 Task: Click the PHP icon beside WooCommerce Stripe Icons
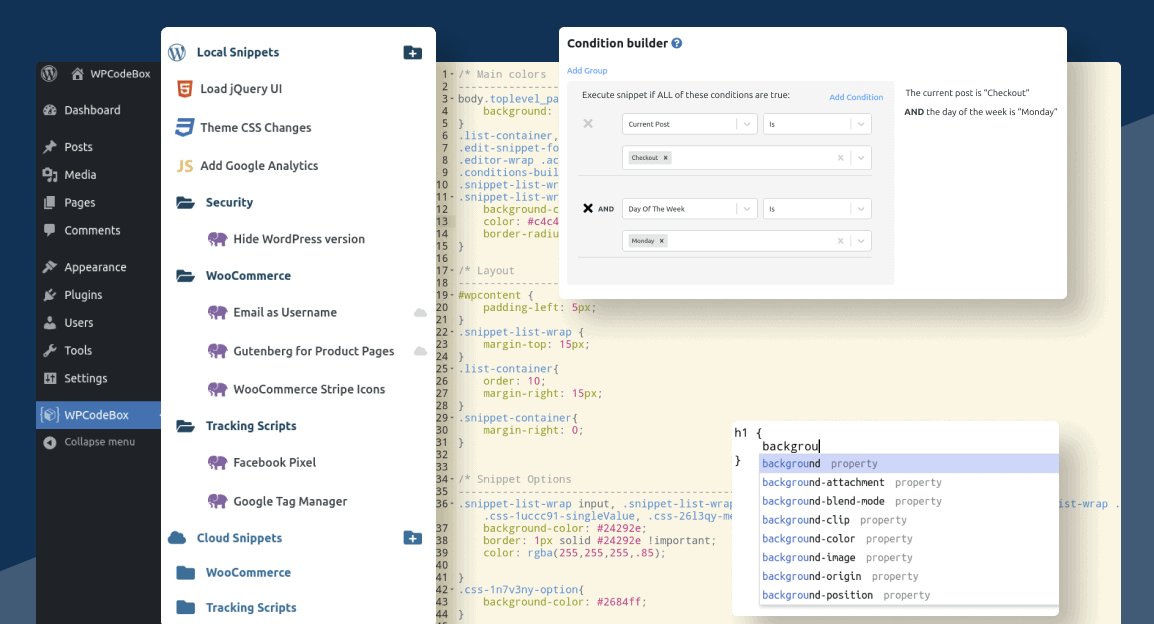[217, 389]
